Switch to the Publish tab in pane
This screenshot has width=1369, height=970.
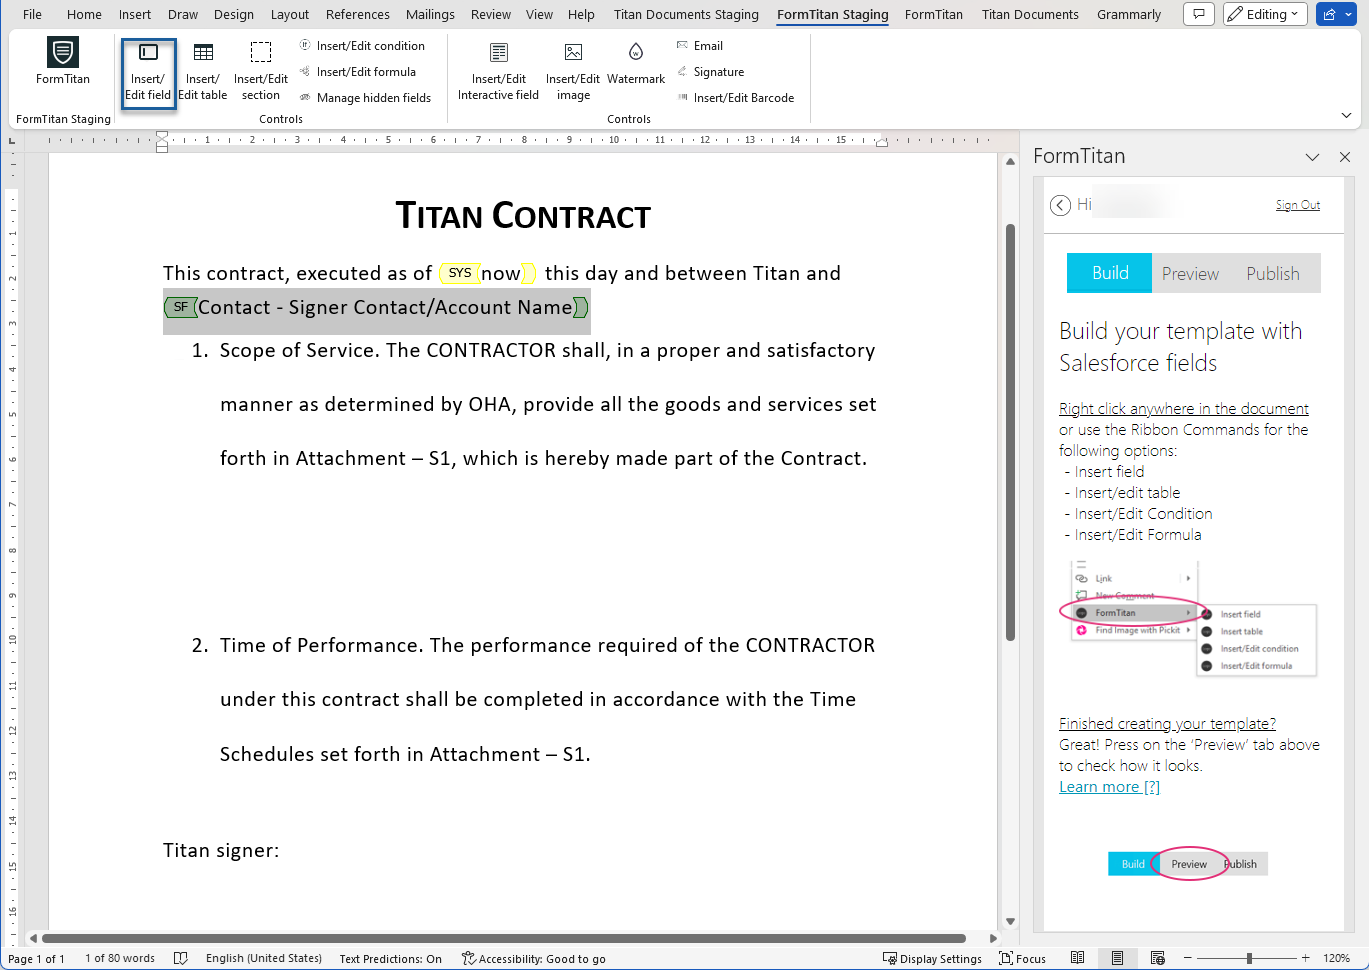pyautogui.click(x=1273, y=273)
